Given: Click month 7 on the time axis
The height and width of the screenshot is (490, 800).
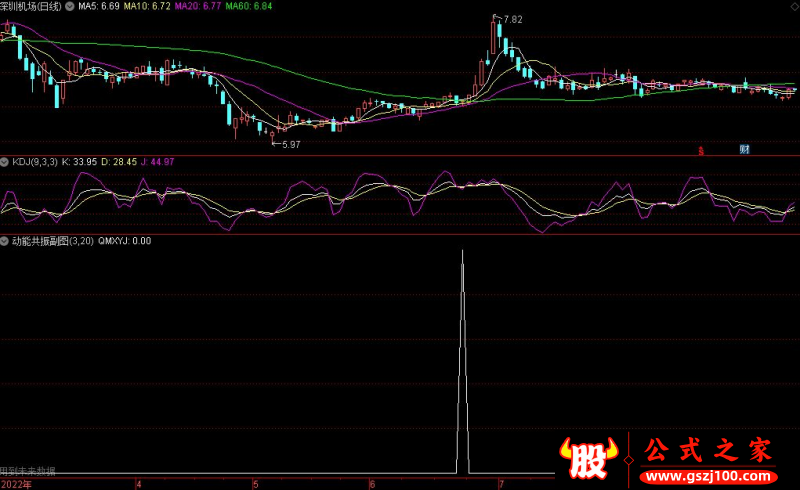Looking at the screenshot, I should 499,484.
